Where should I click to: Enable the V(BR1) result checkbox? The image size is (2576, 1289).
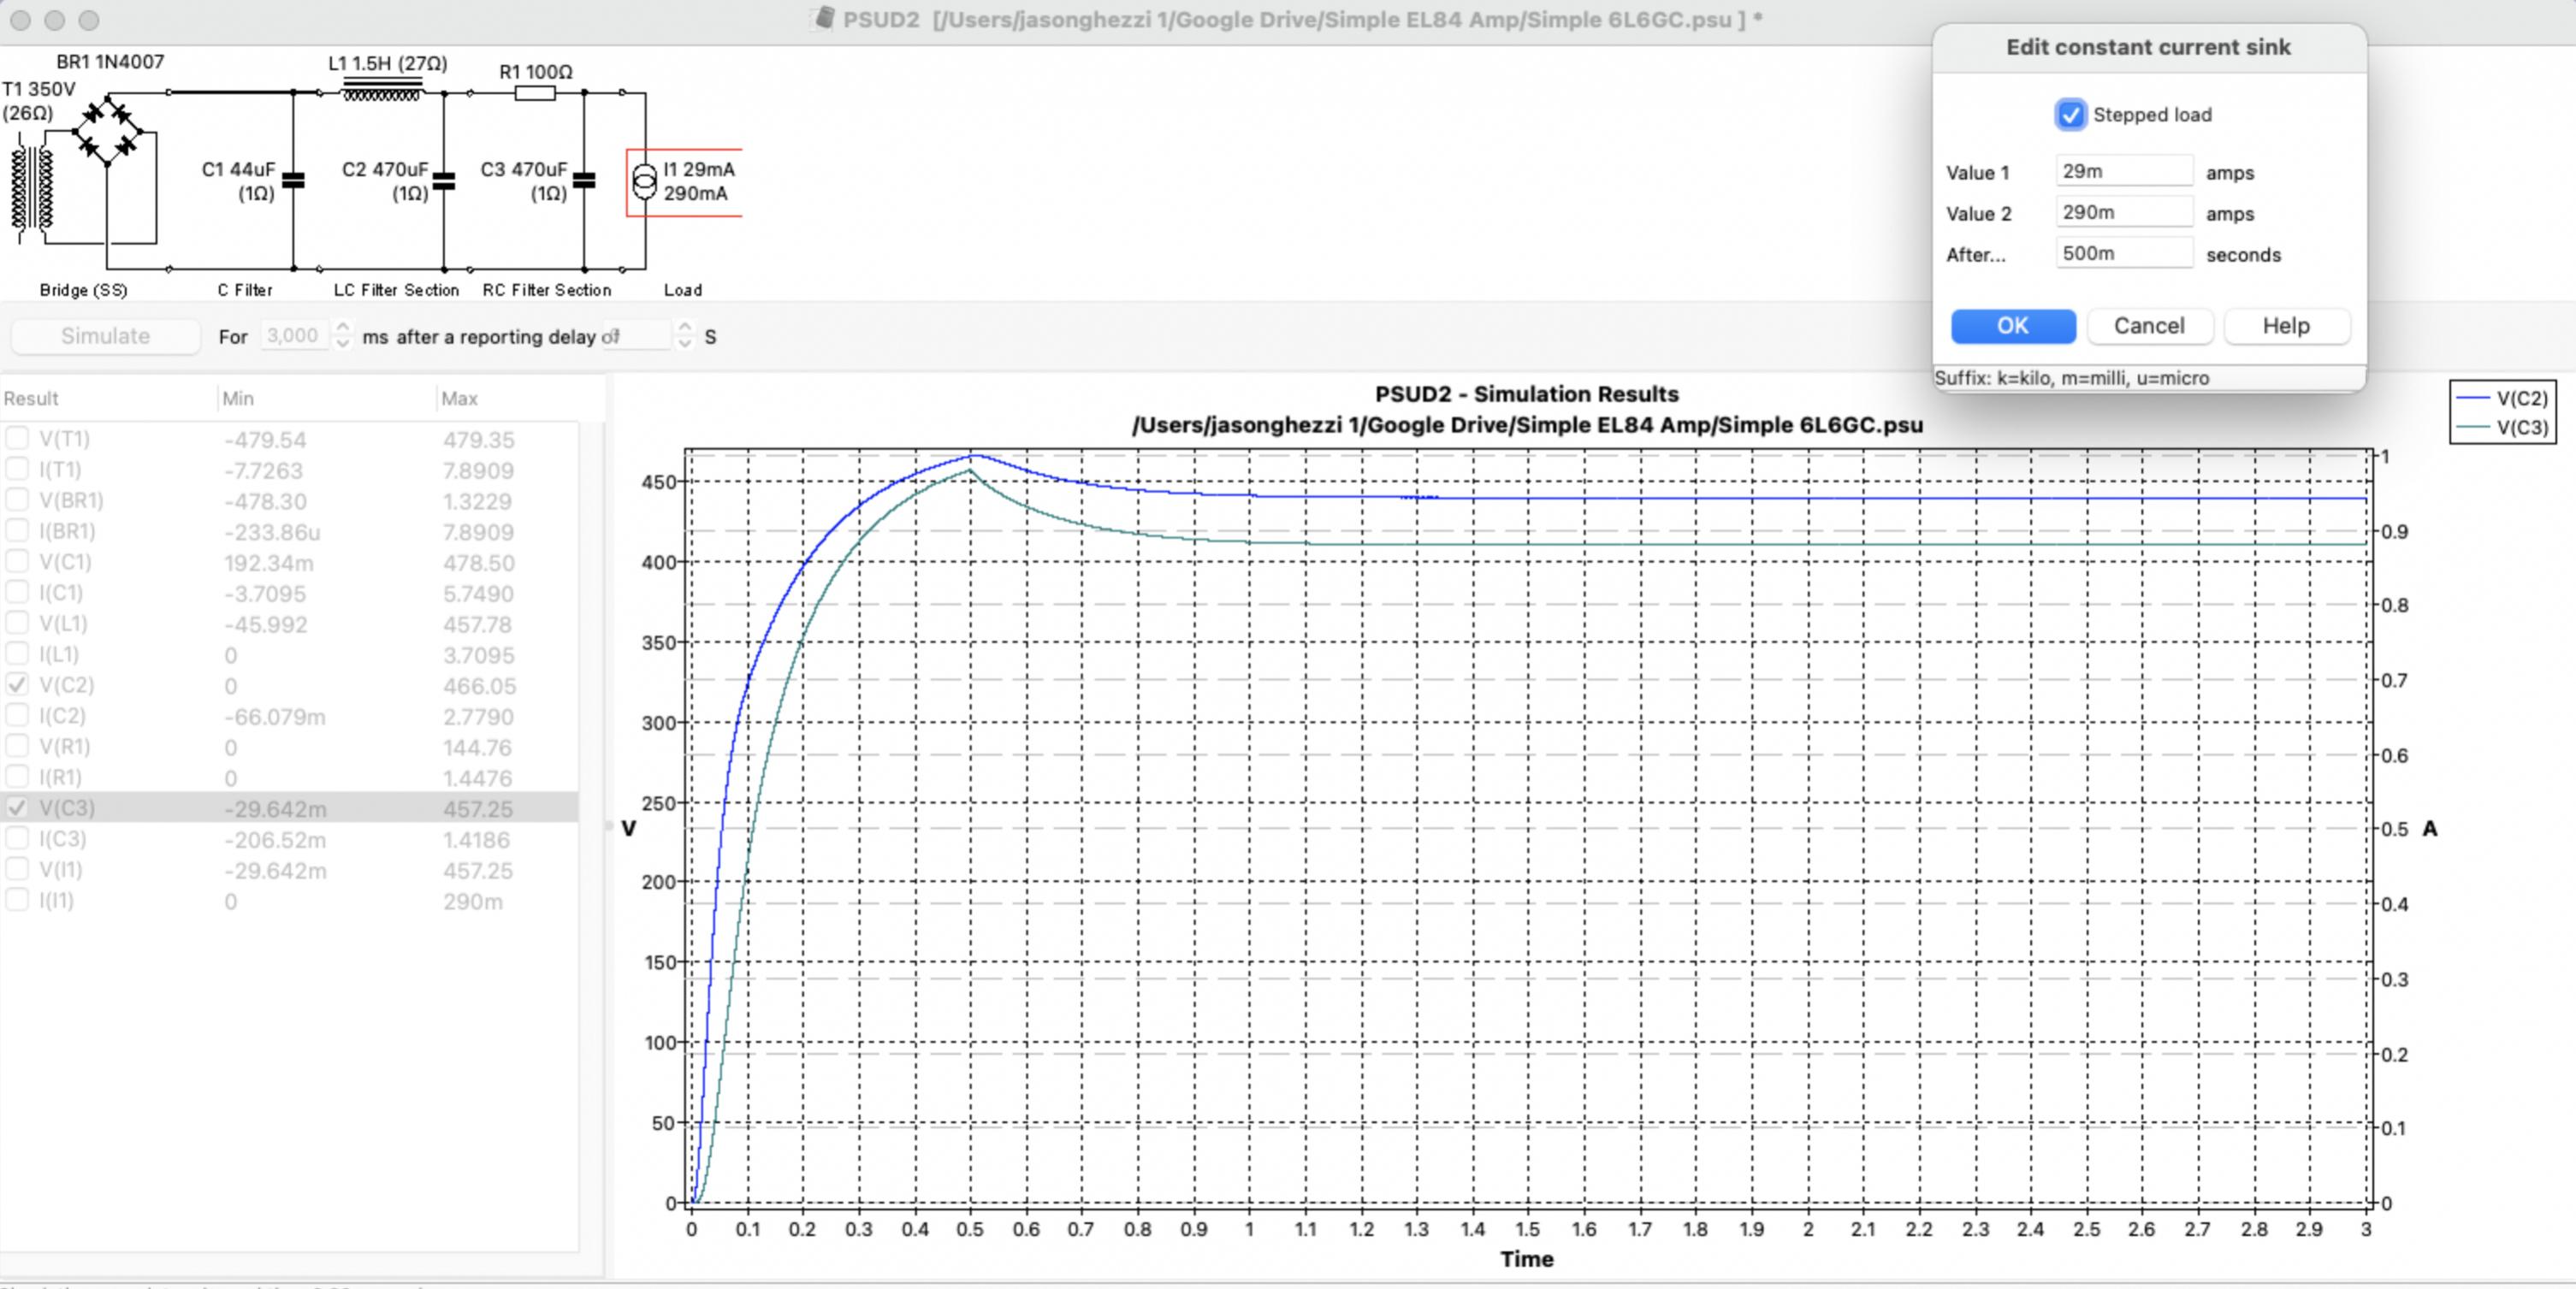[17, 500]
